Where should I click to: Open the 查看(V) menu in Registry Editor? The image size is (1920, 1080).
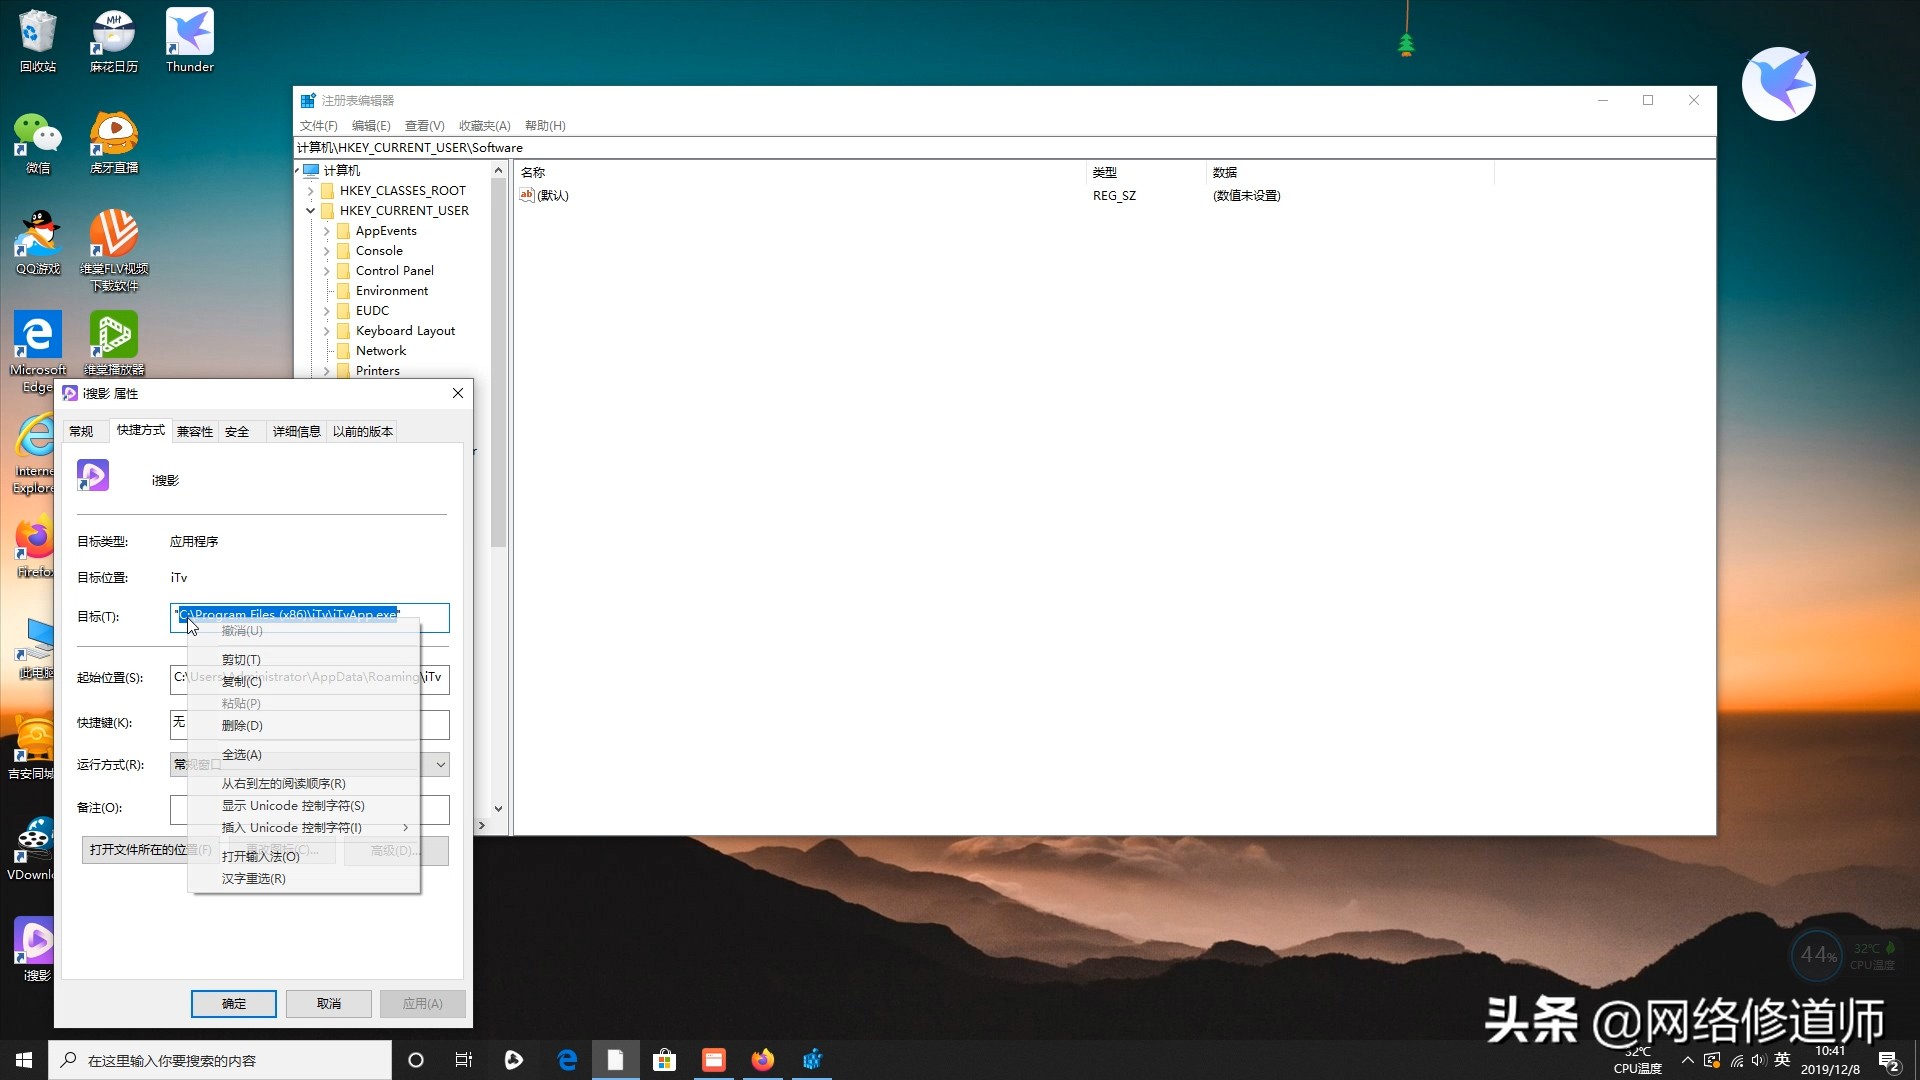pyautogui.click(x=424, y=125)
